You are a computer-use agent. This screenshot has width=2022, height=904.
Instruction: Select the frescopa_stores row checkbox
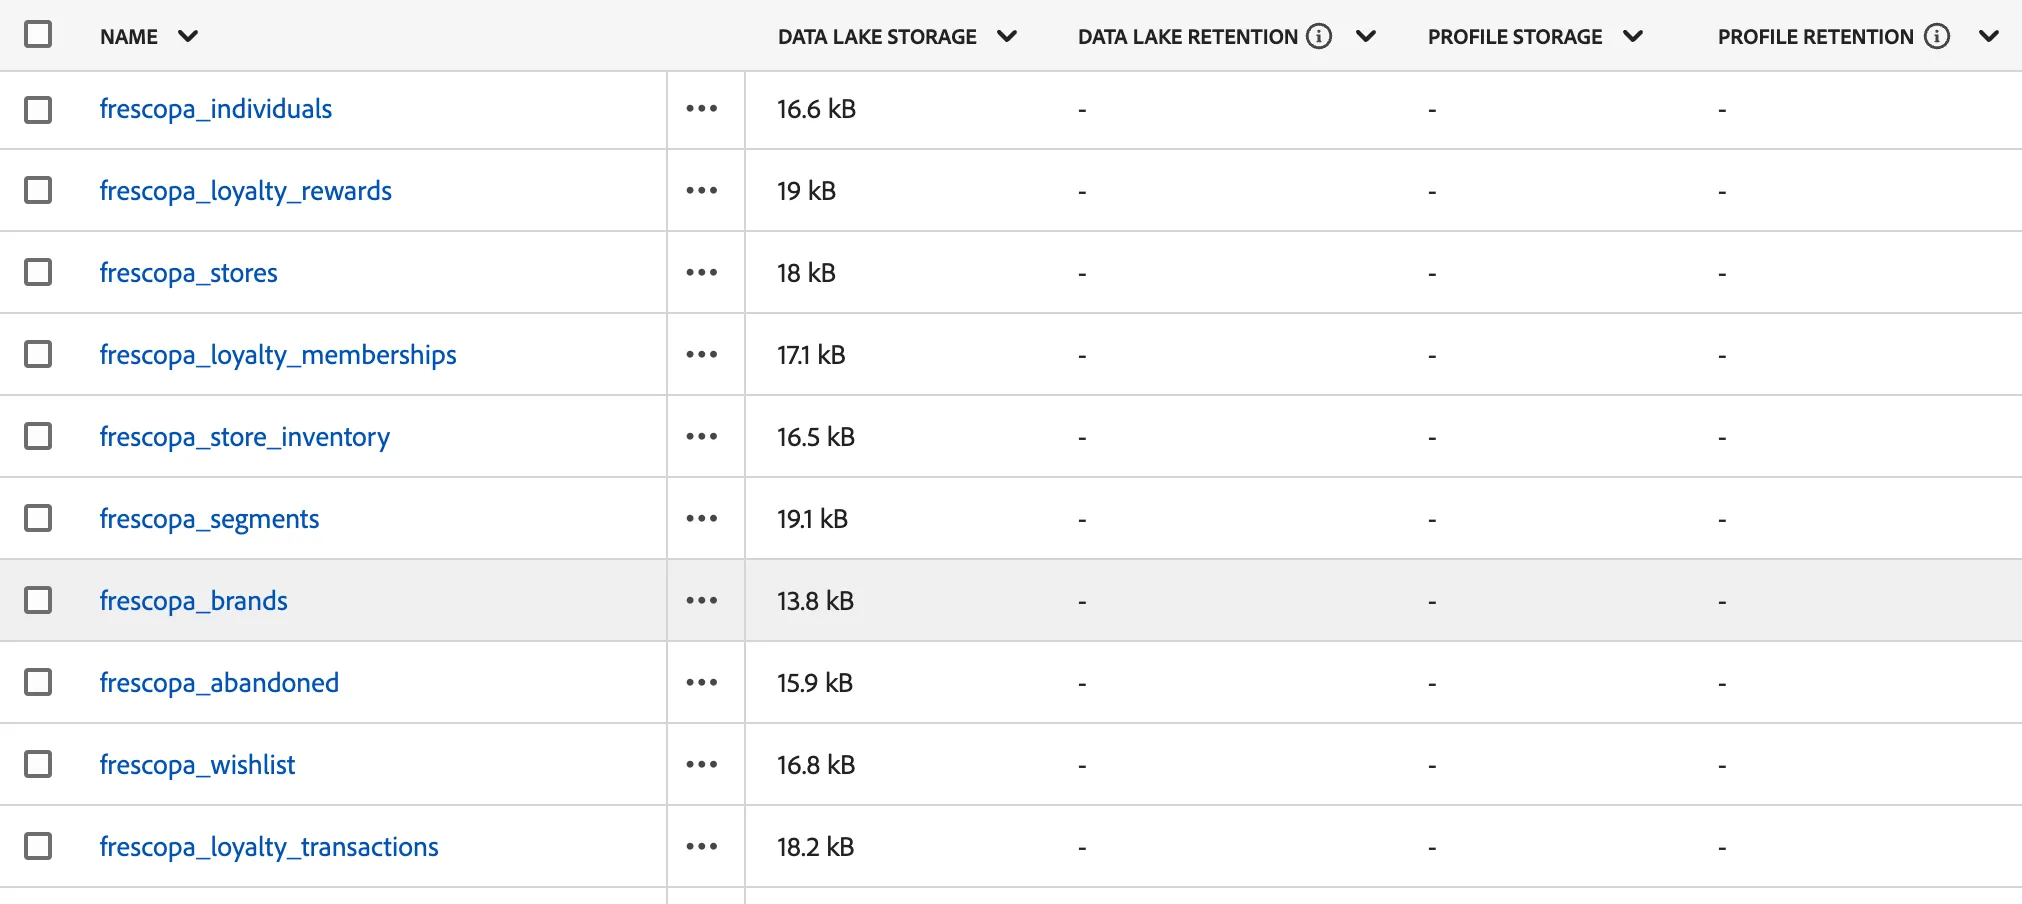[38, 272]
